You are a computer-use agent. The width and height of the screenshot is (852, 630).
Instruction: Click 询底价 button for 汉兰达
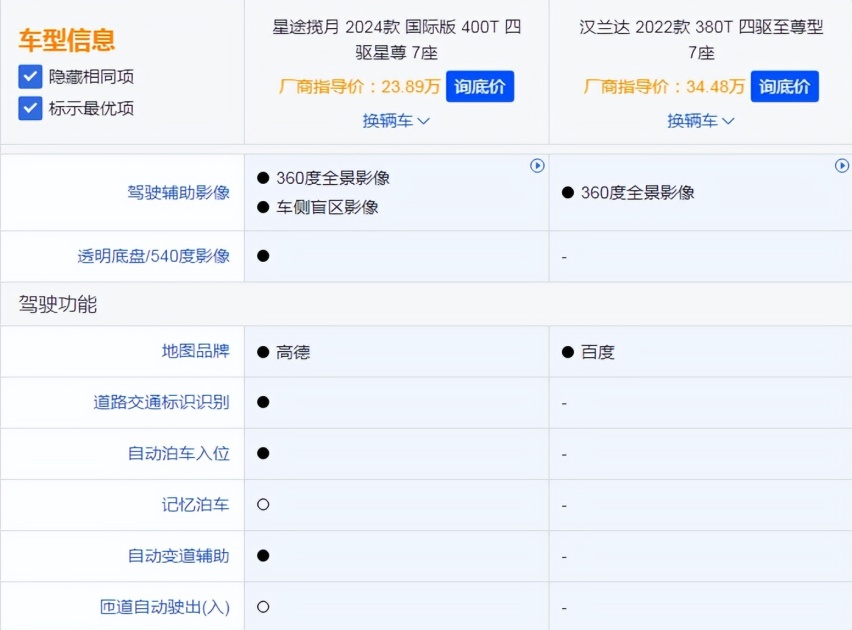(x=785, y=86)
